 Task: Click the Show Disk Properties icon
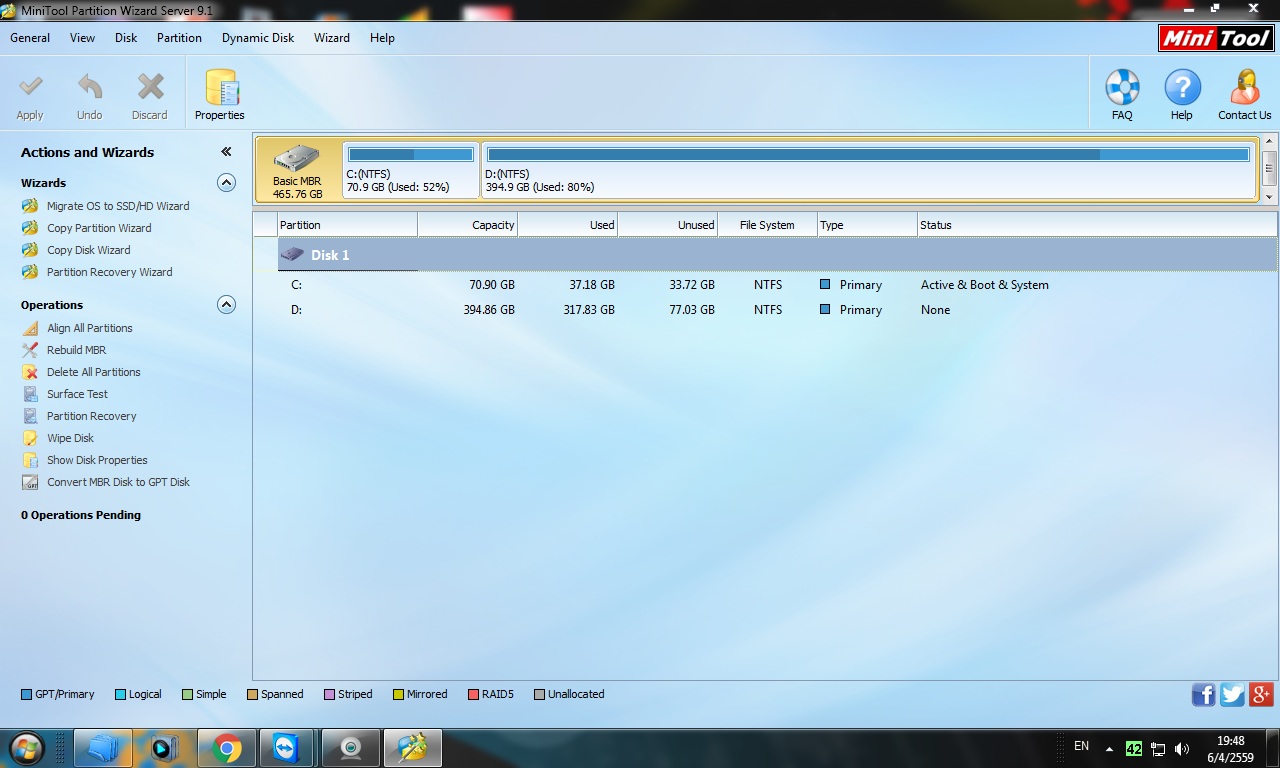point(30,460)
